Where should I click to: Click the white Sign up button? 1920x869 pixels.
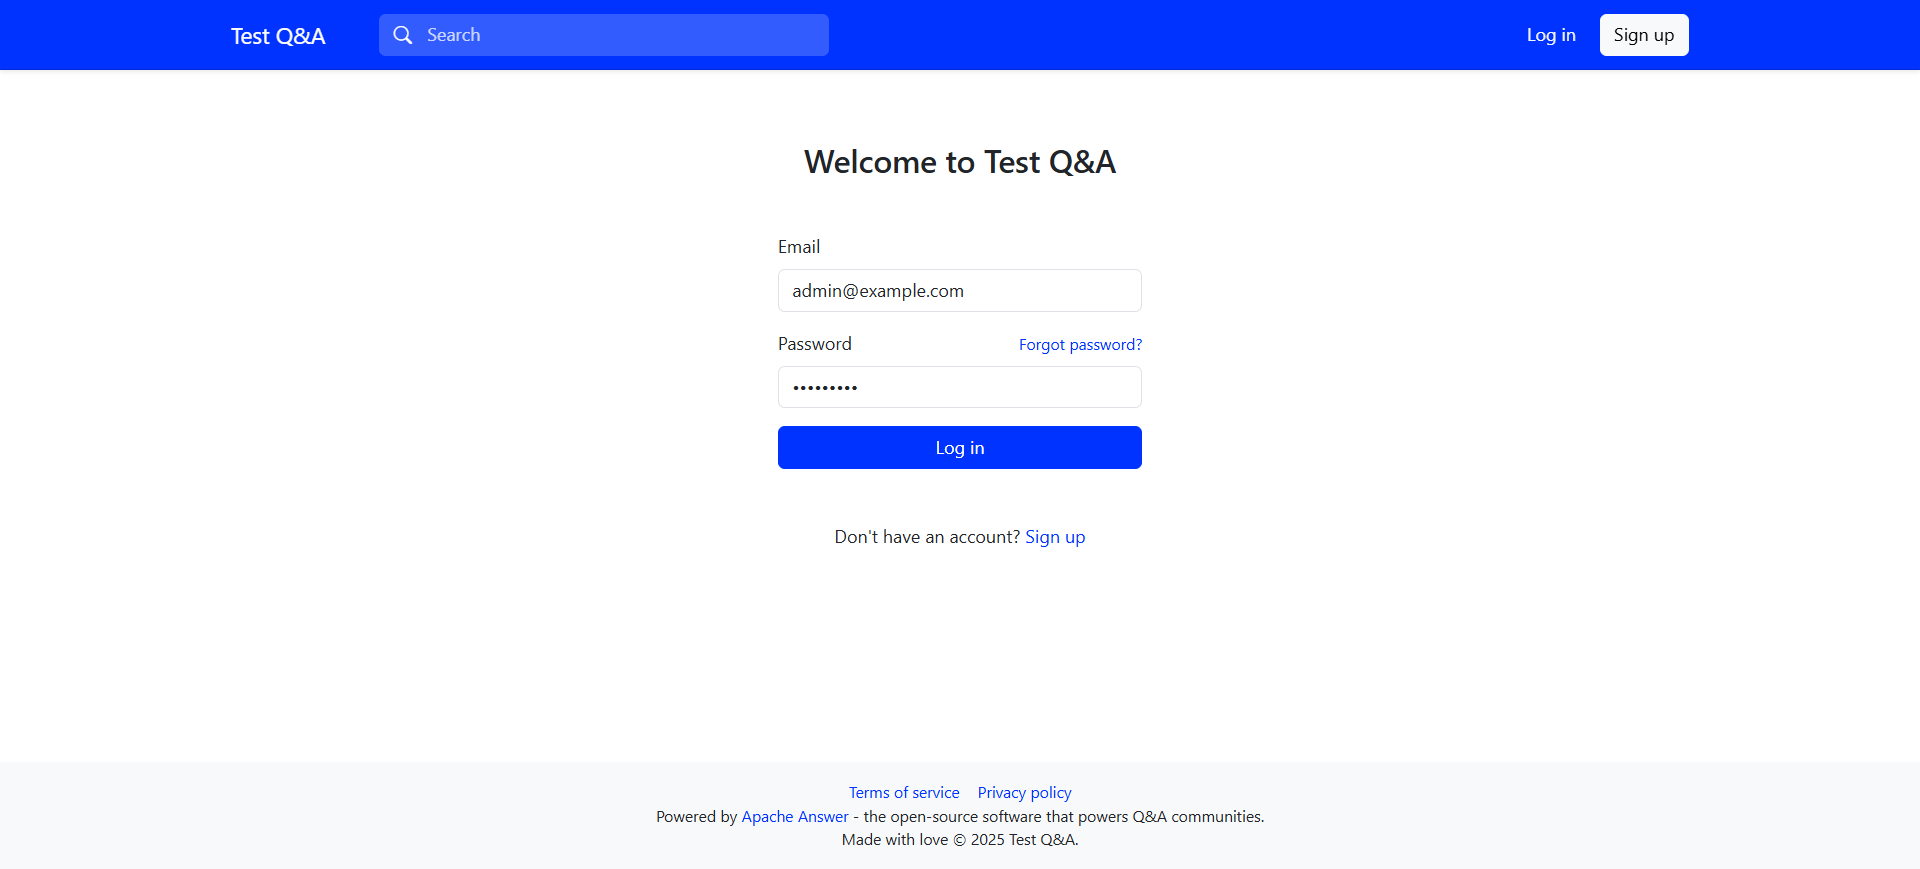(x=1644, y=35)
